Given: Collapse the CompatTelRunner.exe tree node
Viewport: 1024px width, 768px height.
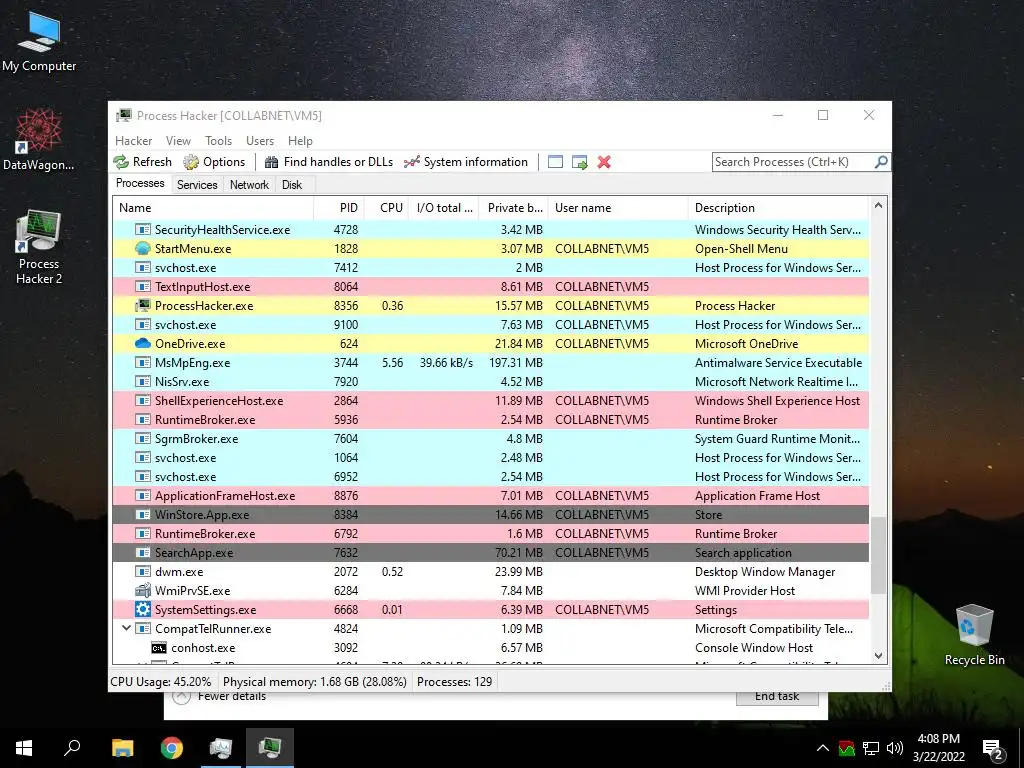Looking at the screenshot, I should [126, 628].
